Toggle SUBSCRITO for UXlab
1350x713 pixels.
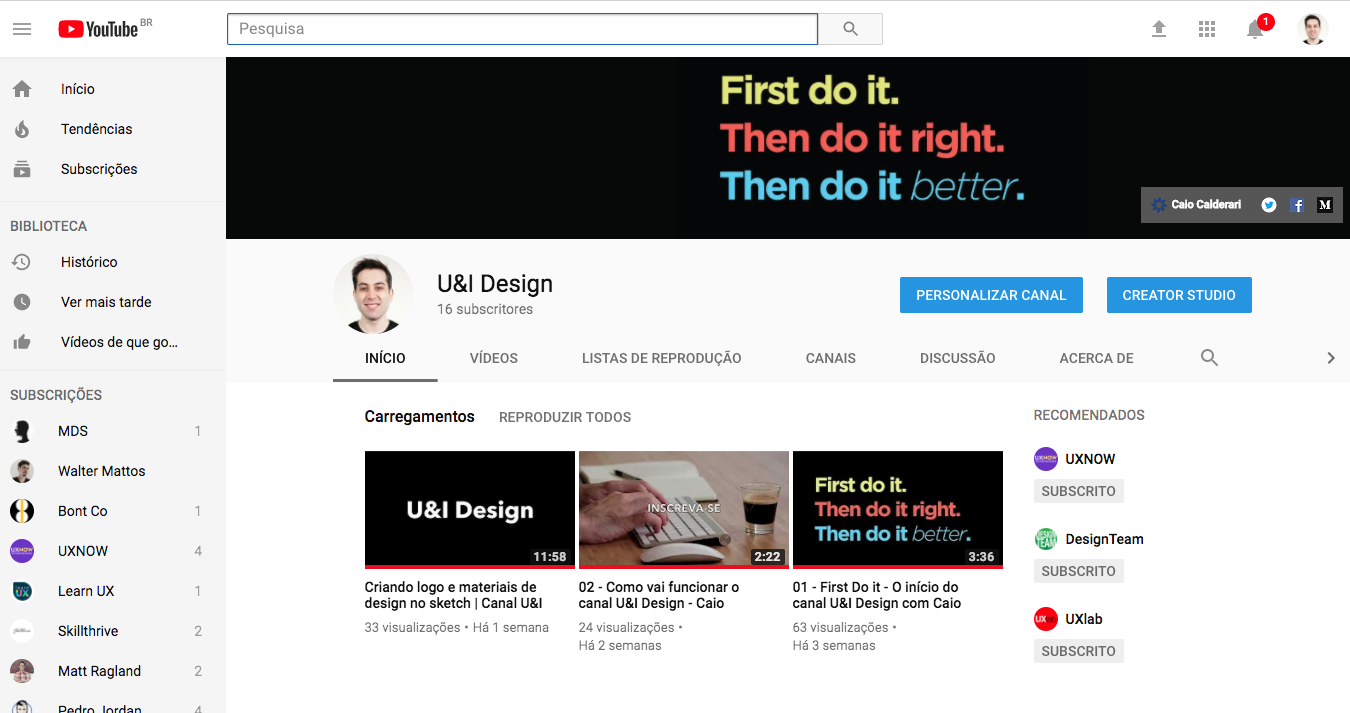[1078, 651]
